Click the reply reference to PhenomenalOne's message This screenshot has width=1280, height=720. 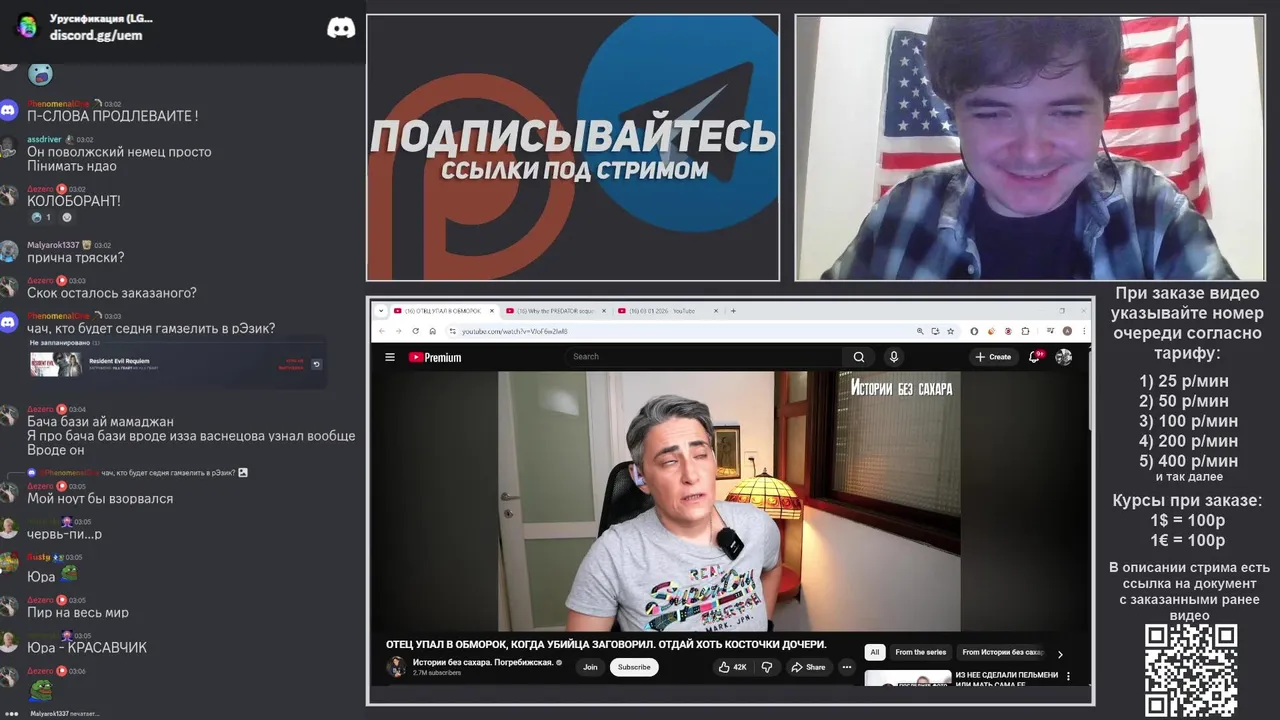click(137, 472)
